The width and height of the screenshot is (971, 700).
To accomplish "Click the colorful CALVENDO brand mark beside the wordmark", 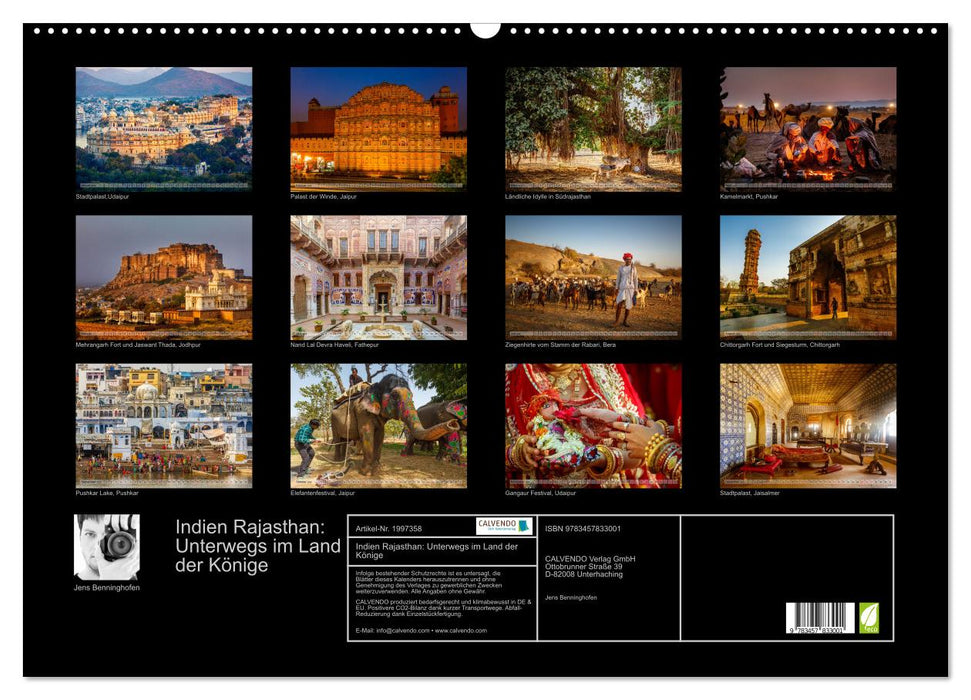I will pyautogui.click(x=525, y=525).
